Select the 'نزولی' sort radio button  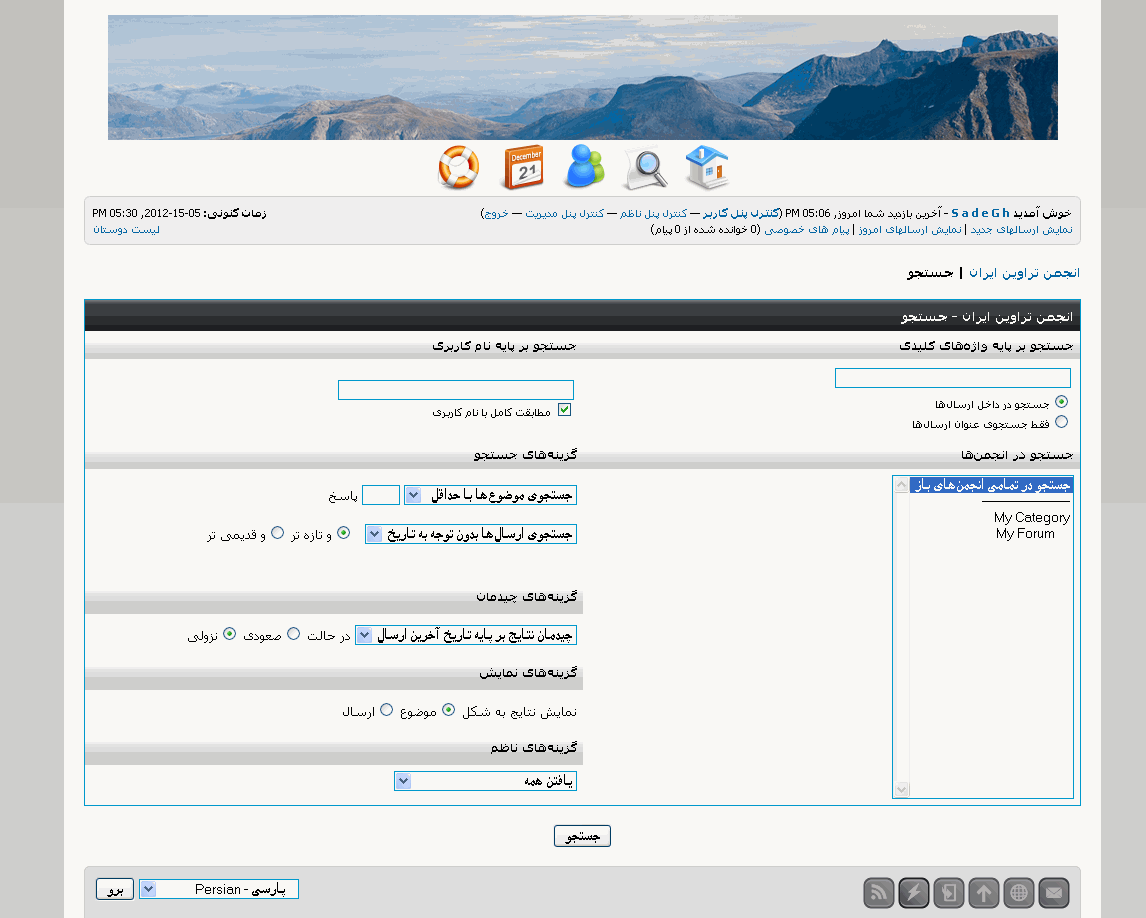[229, 634]
